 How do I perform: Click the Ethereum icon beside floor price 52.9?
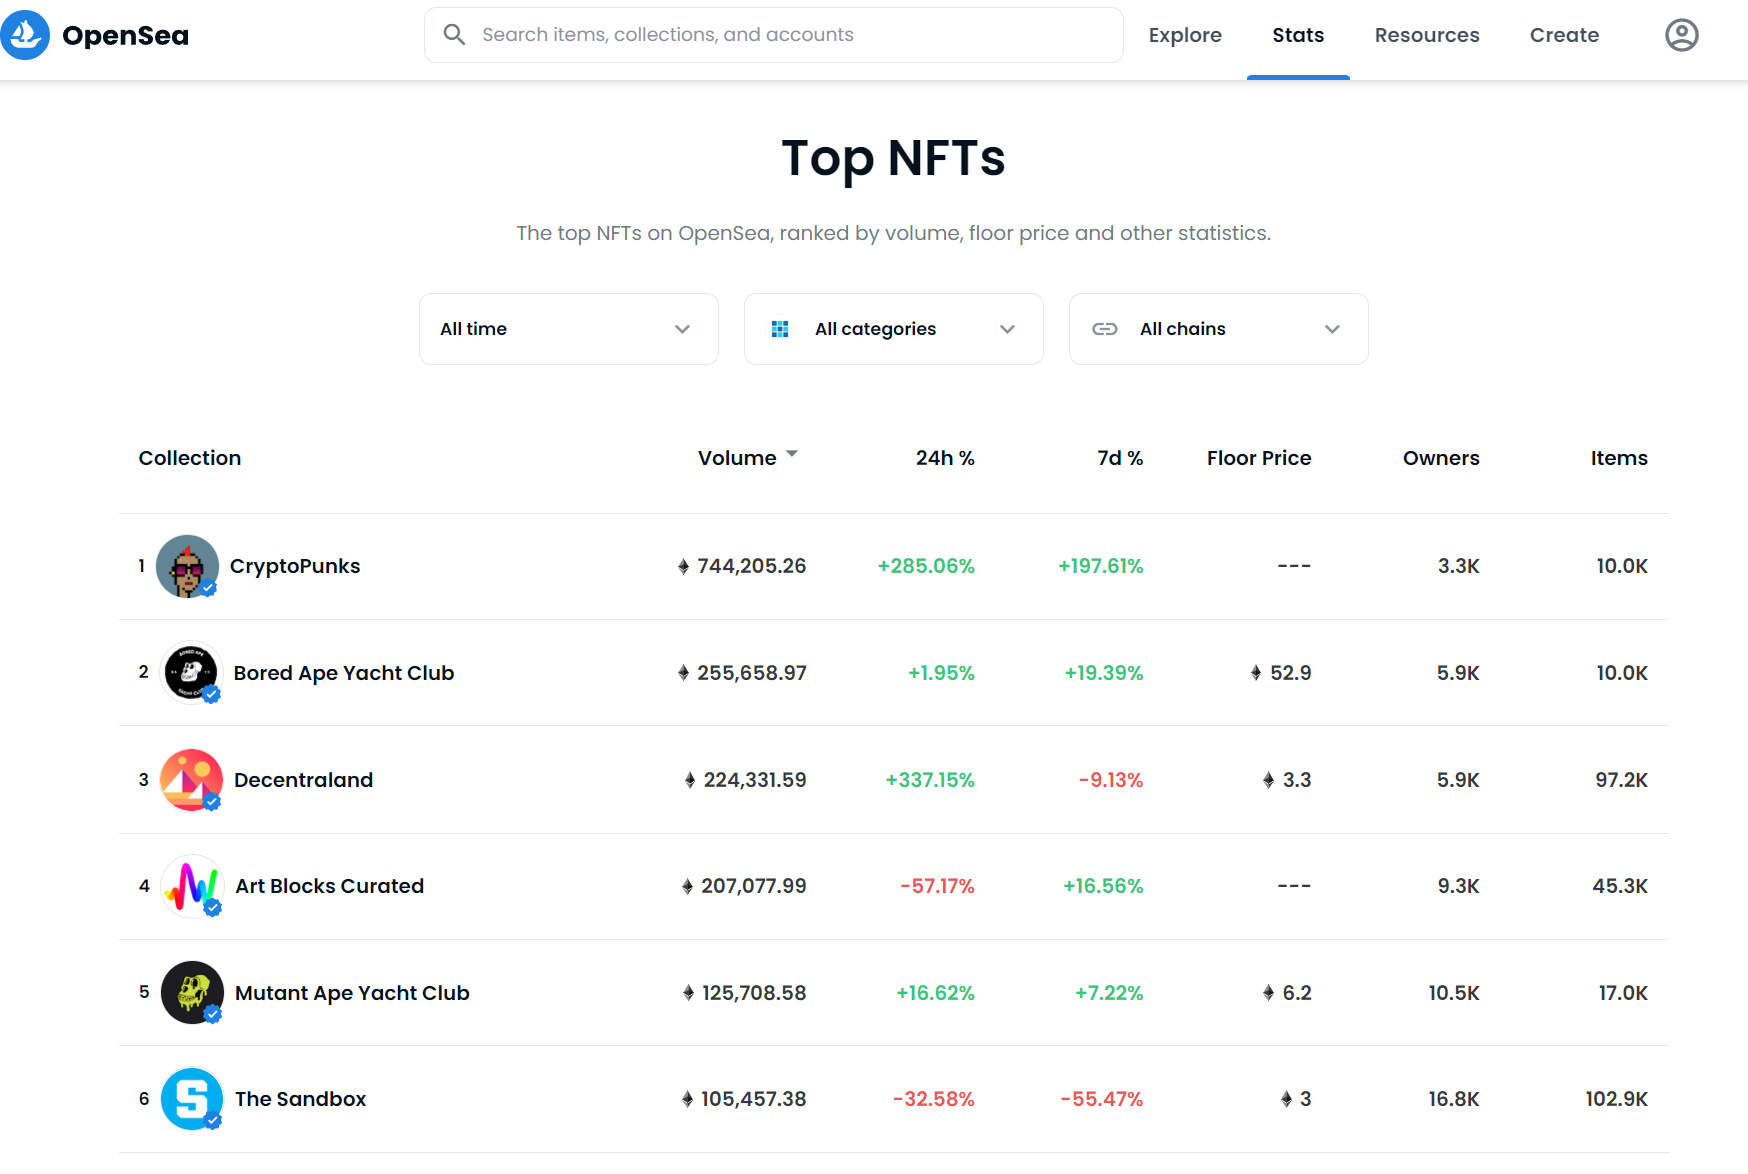[1256, 673]
